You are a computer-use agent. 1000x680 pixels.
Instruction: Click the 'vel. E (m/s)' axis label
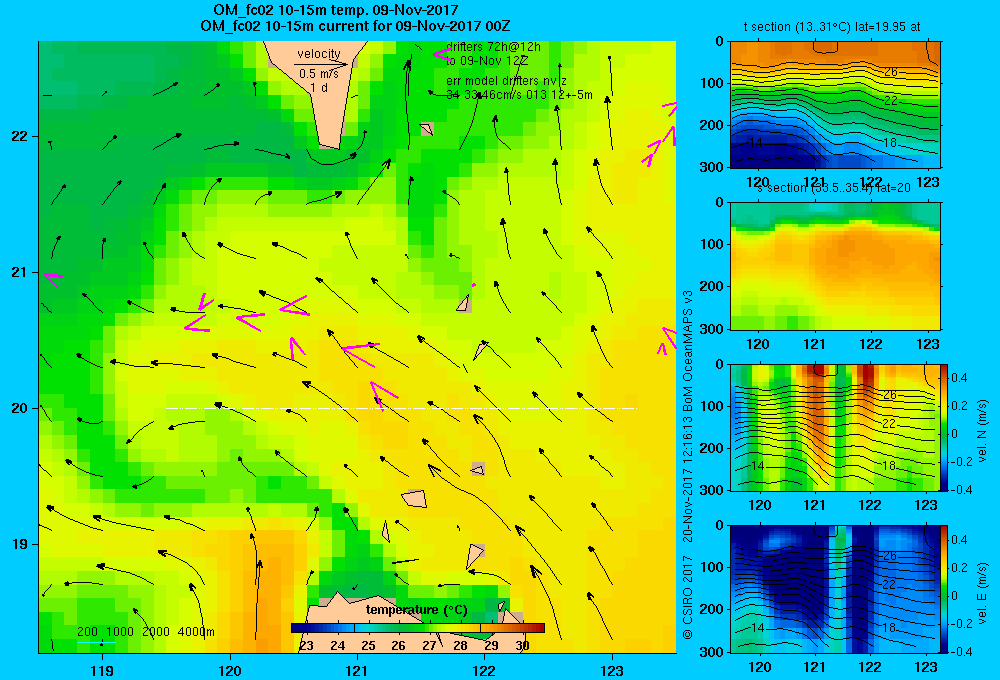[982, 593]
